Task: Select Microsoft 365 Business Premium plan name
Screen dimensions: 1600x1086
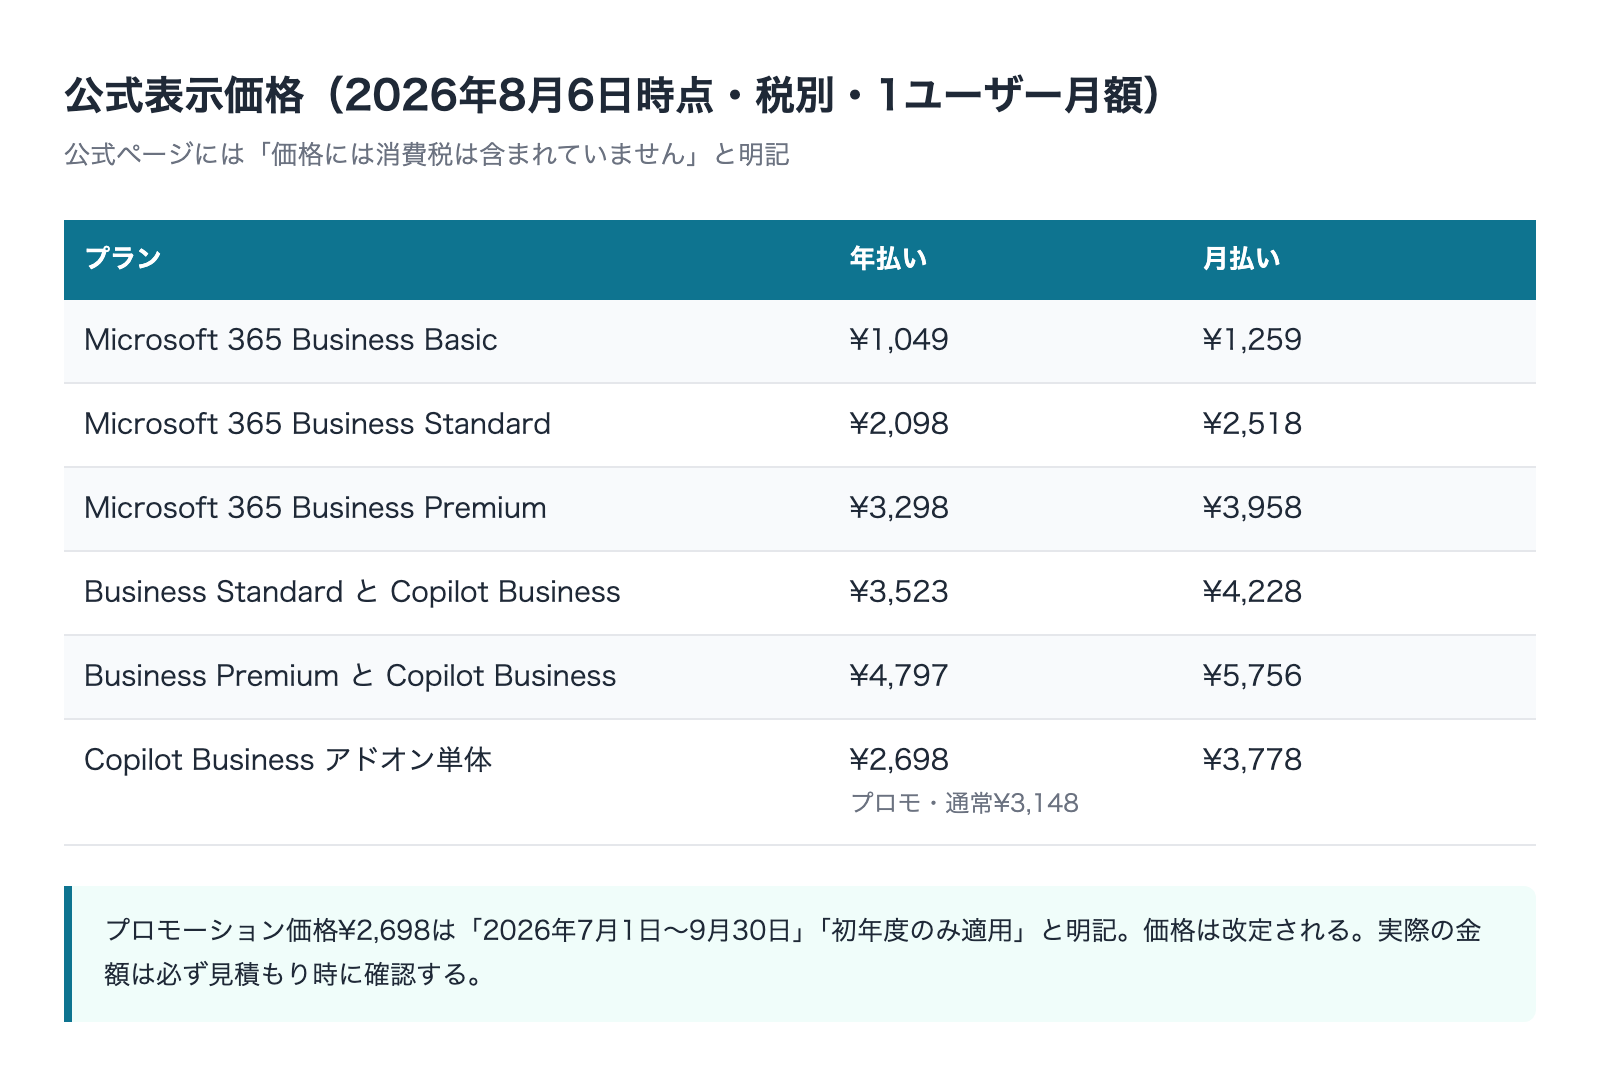Action: coord(315,508)
